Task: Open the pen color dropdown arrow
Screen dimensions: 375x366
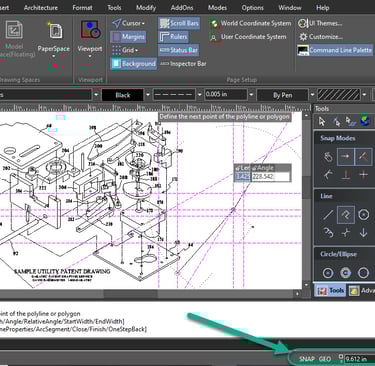Action: 148,95
